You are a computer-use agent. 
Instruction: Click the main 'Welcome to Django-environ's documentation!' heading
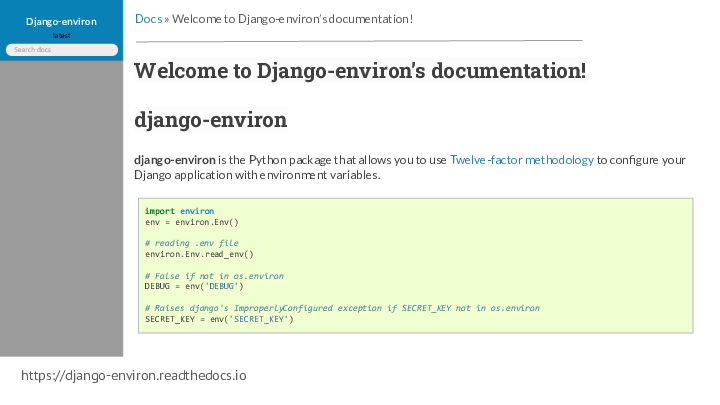[x=360, y=71]
